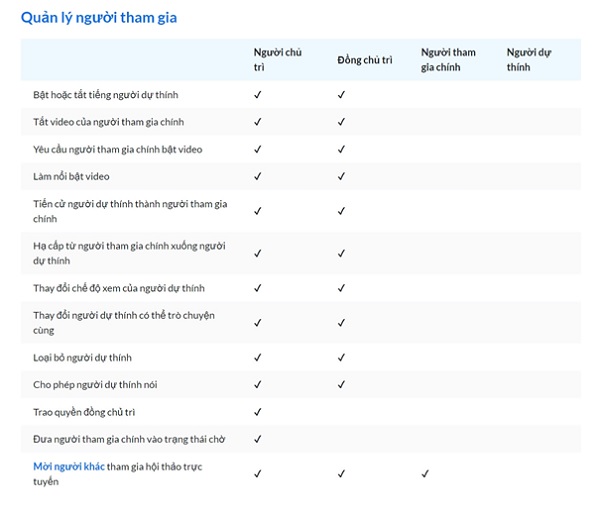
Task: Select the "Yêu cầu người tham gia chính bật video" label
Action: pyautogui.click(x=118, y=149)
